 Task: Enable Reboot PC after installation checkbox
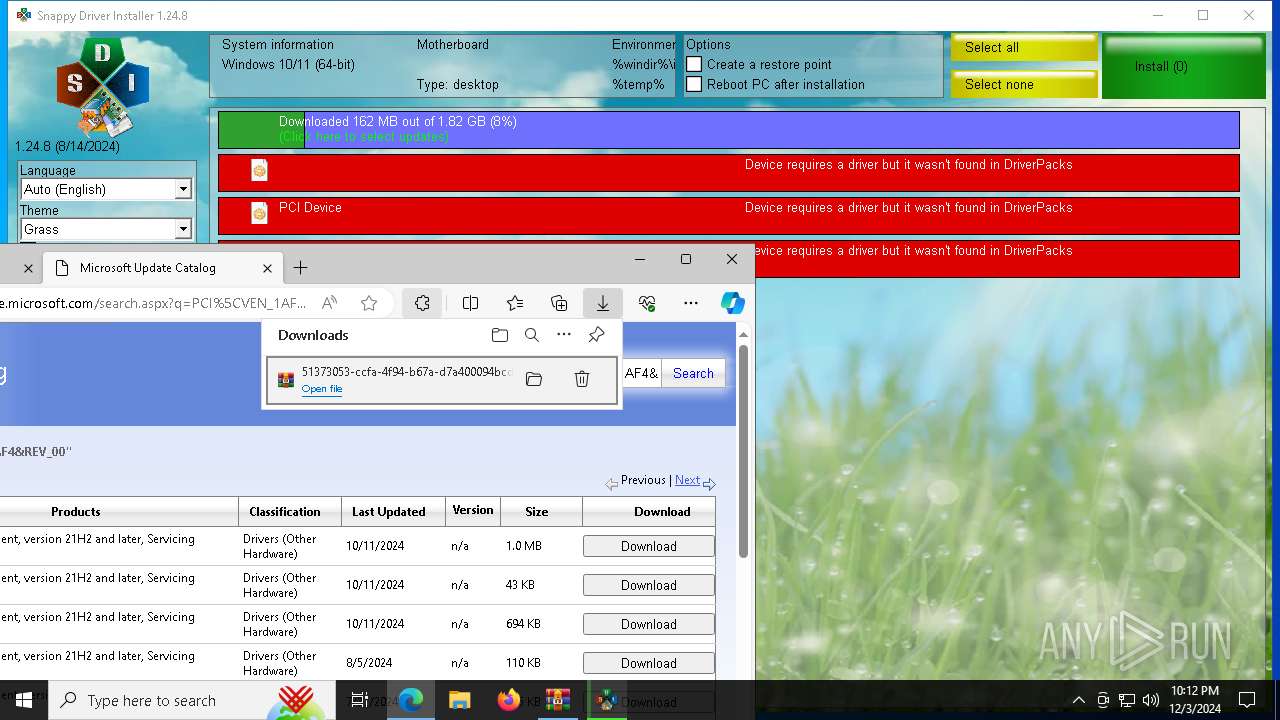694,84
